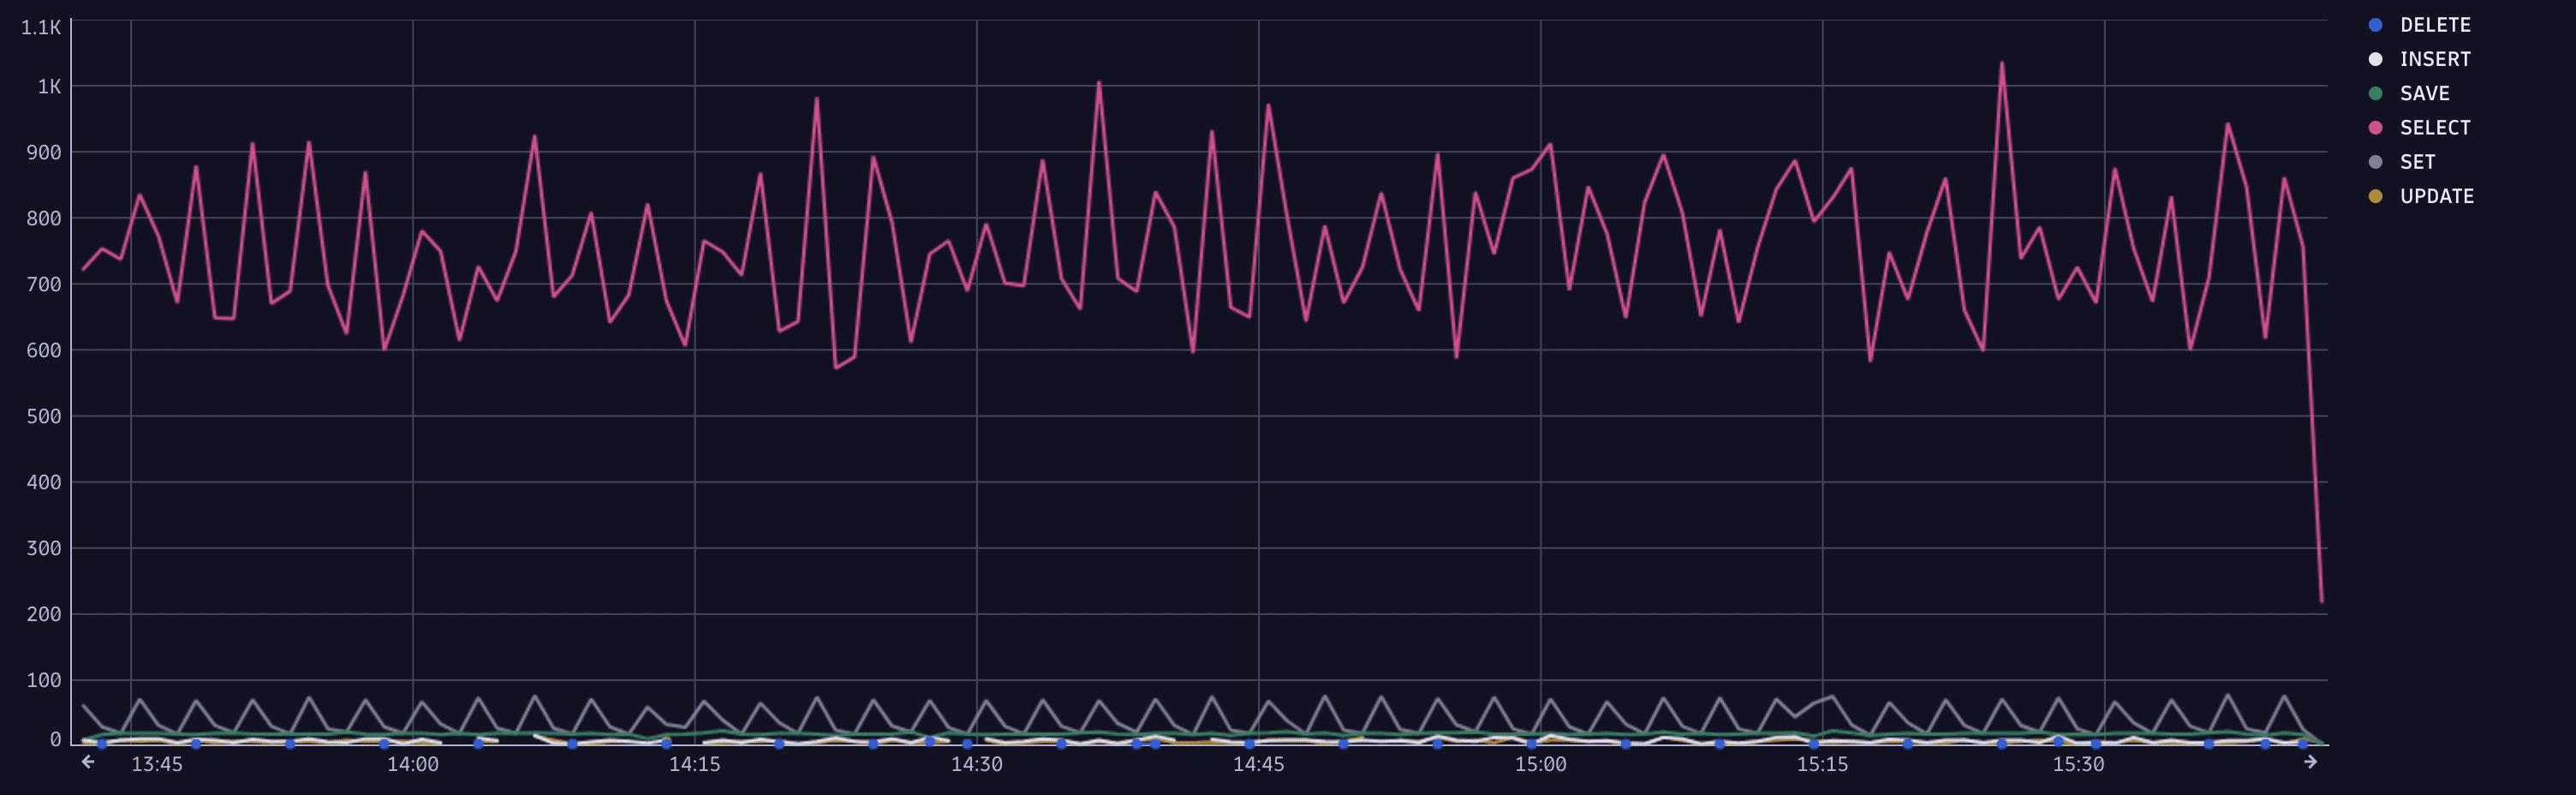
Task: Click the 14:30 time axis label
Action: (980, 763)
